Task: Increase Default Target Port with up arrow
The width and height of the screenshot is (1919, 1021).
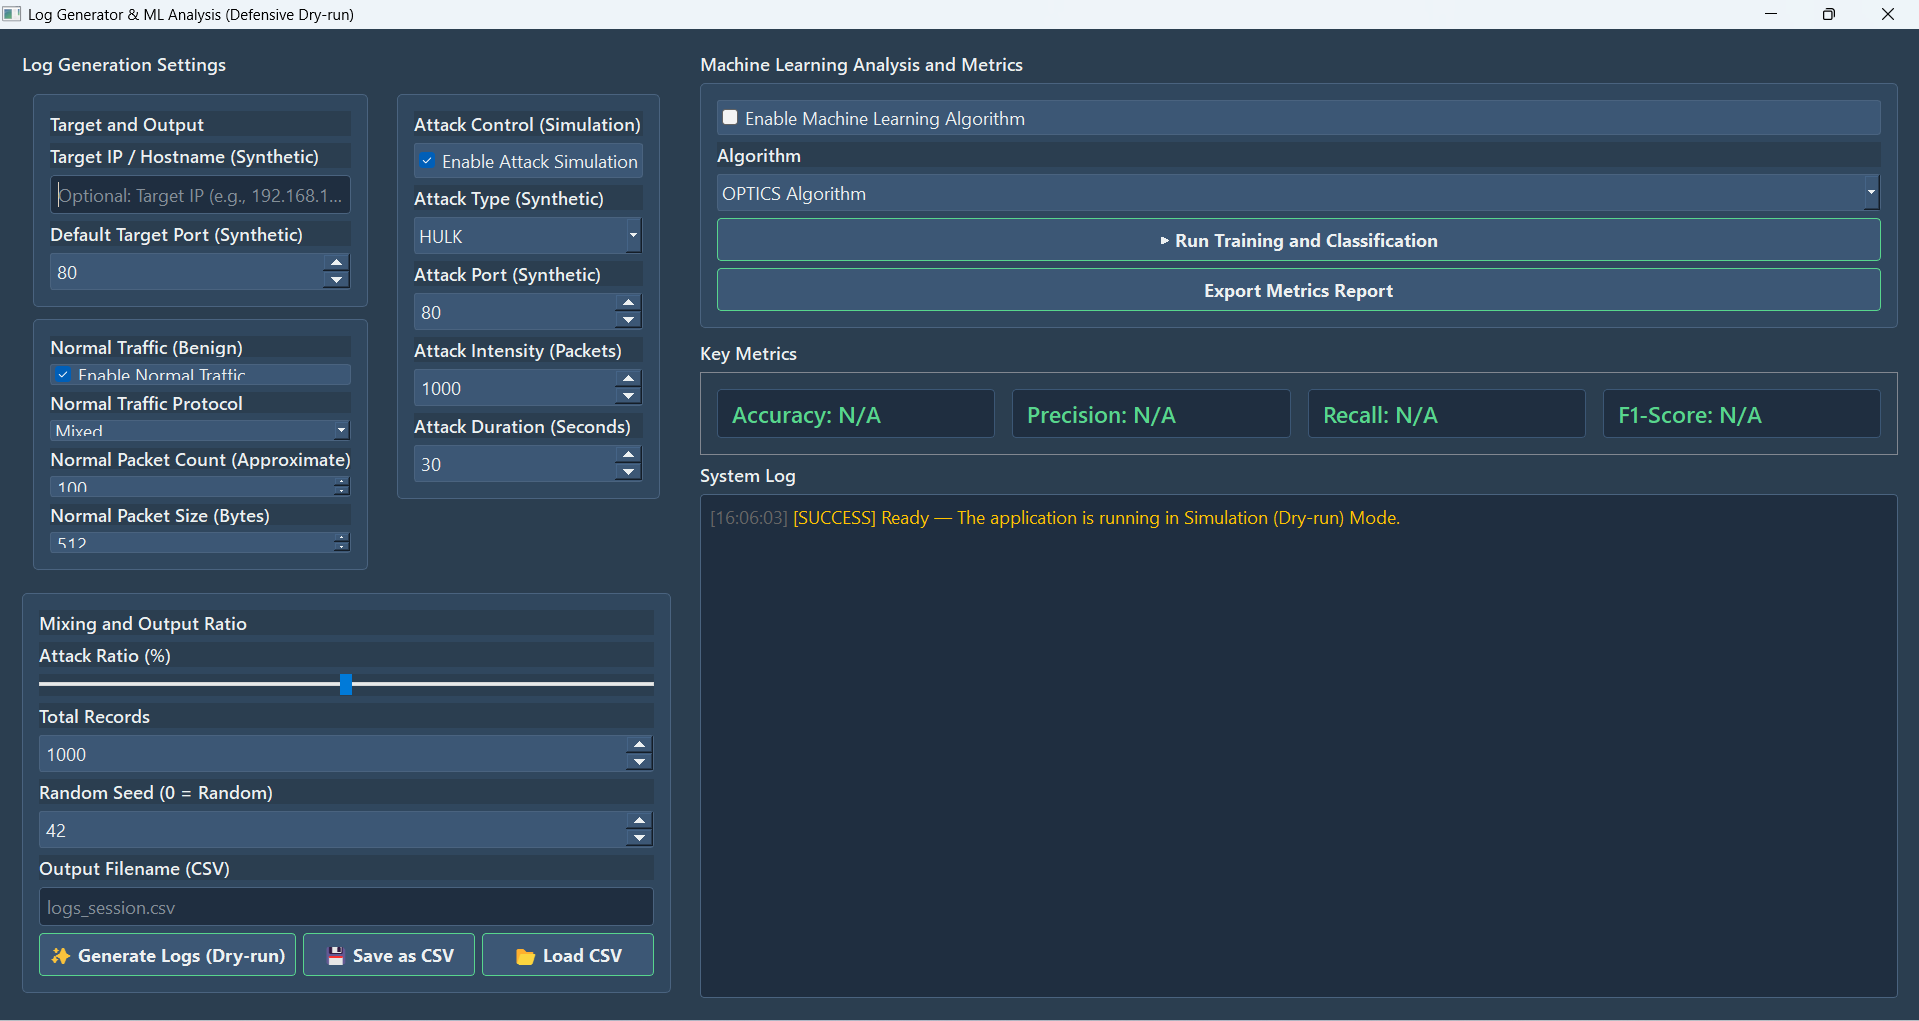Action: pos(336,263)
